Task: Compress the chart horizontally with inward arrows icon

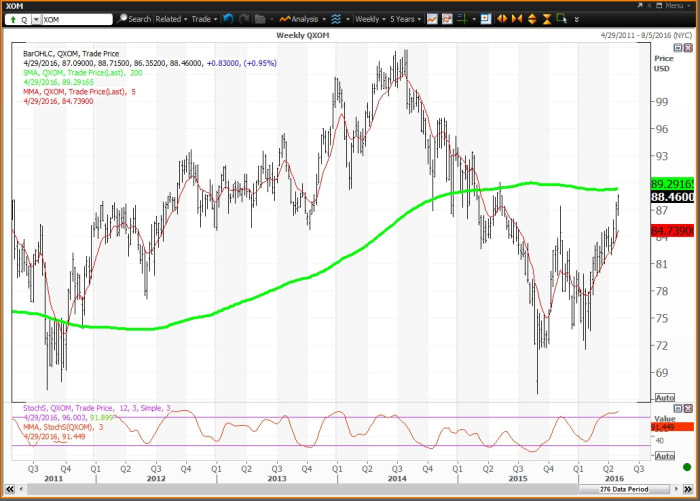Action: pyautogui.click(x=517, y=19)
